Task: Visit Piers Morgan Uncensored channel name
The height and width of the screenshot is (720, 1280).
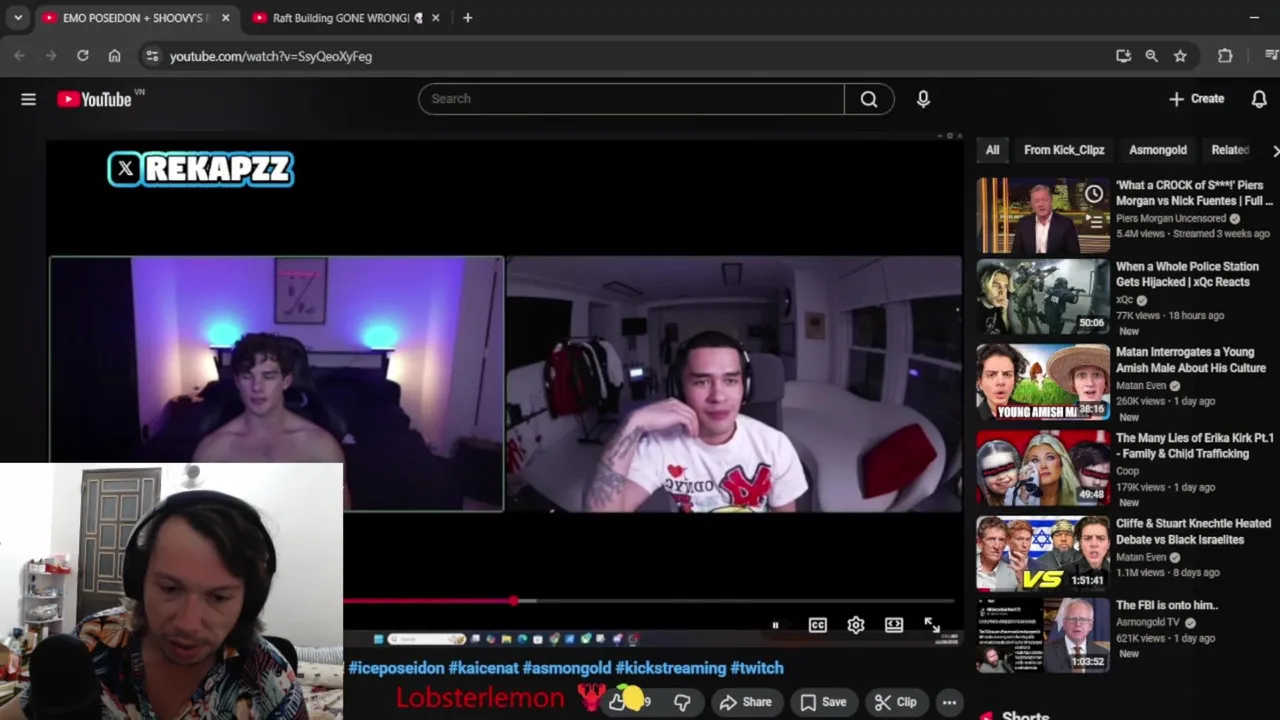Action: (1171, 218)
